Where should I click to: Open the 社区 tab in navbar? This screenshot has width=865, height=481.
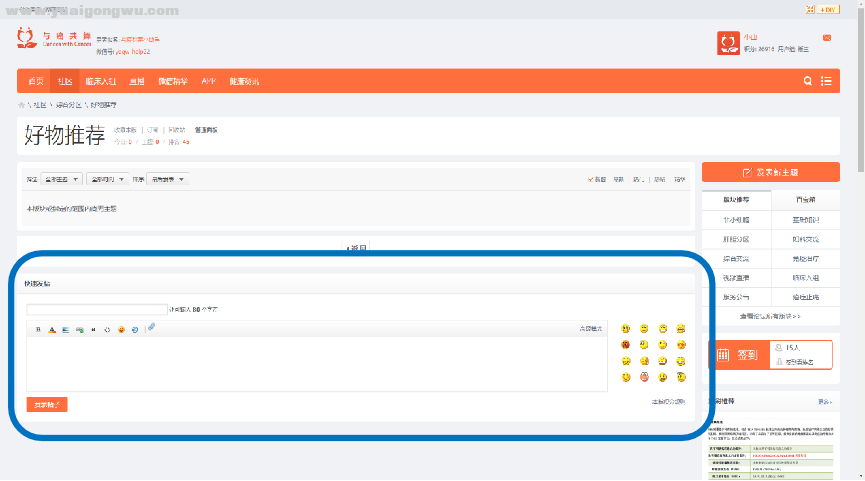[65, 81]
